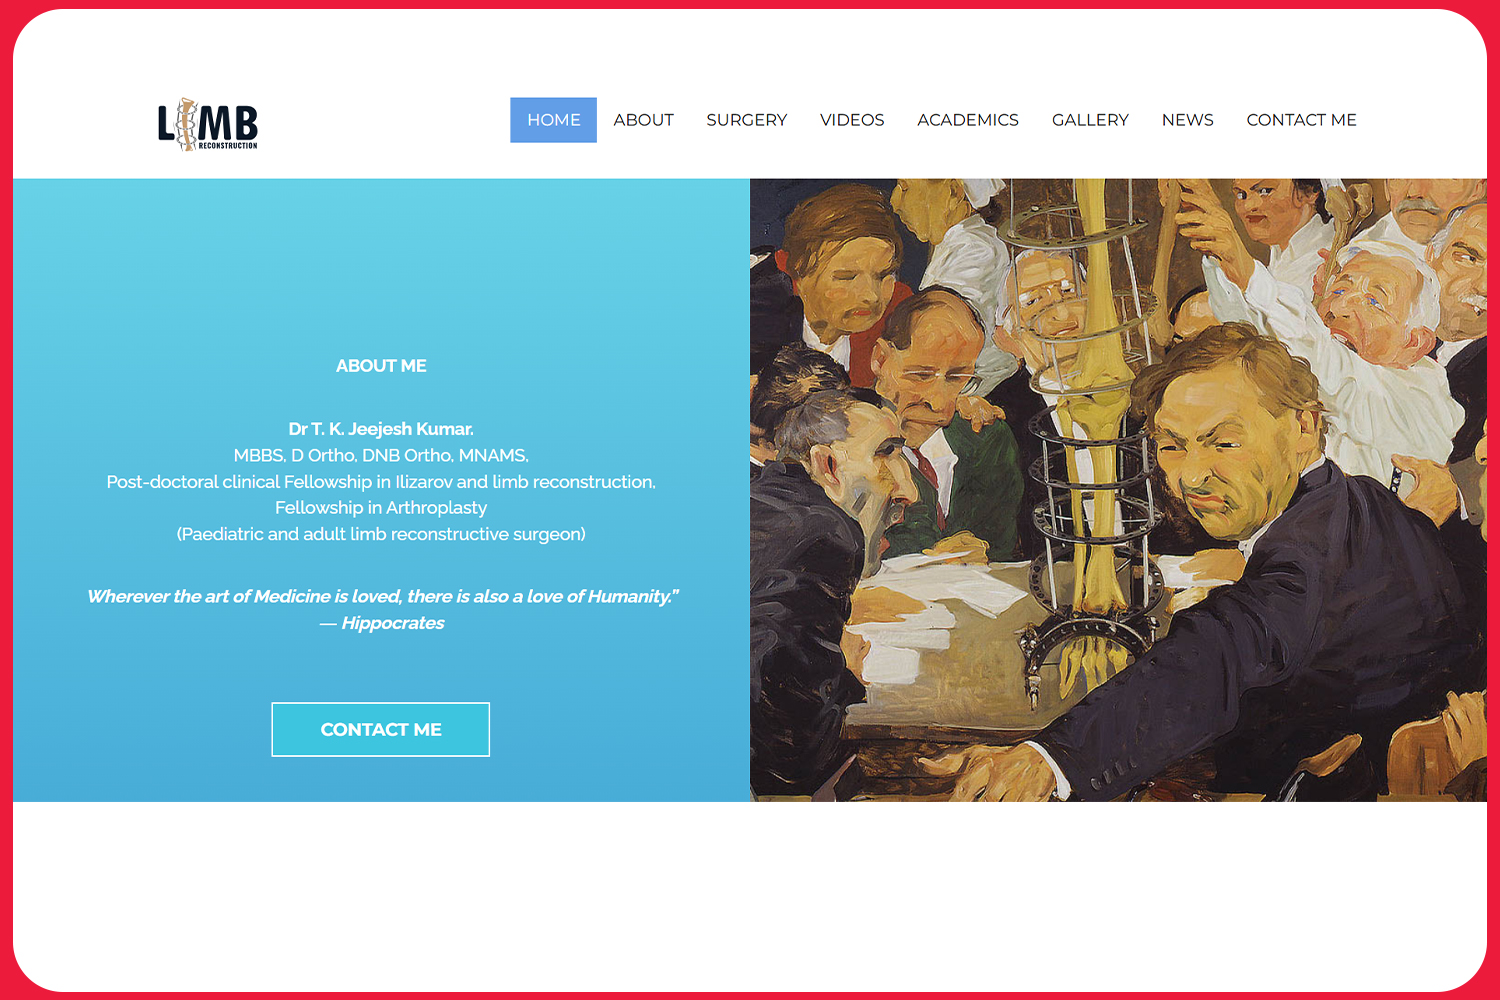The height and width of the screenshot is (1000, 1500).
Task: Open the HOME menu item
Action: coord(553,120)
